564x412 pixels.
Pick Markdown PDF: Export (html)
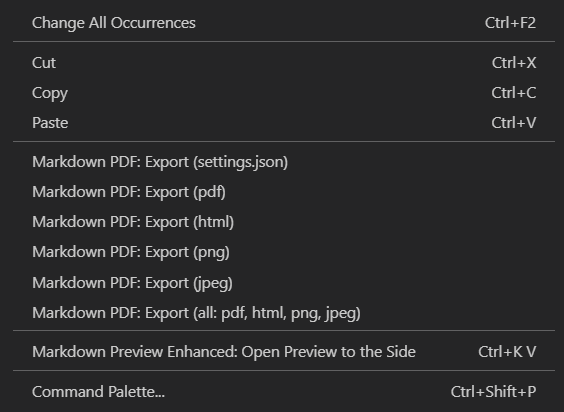284,222
